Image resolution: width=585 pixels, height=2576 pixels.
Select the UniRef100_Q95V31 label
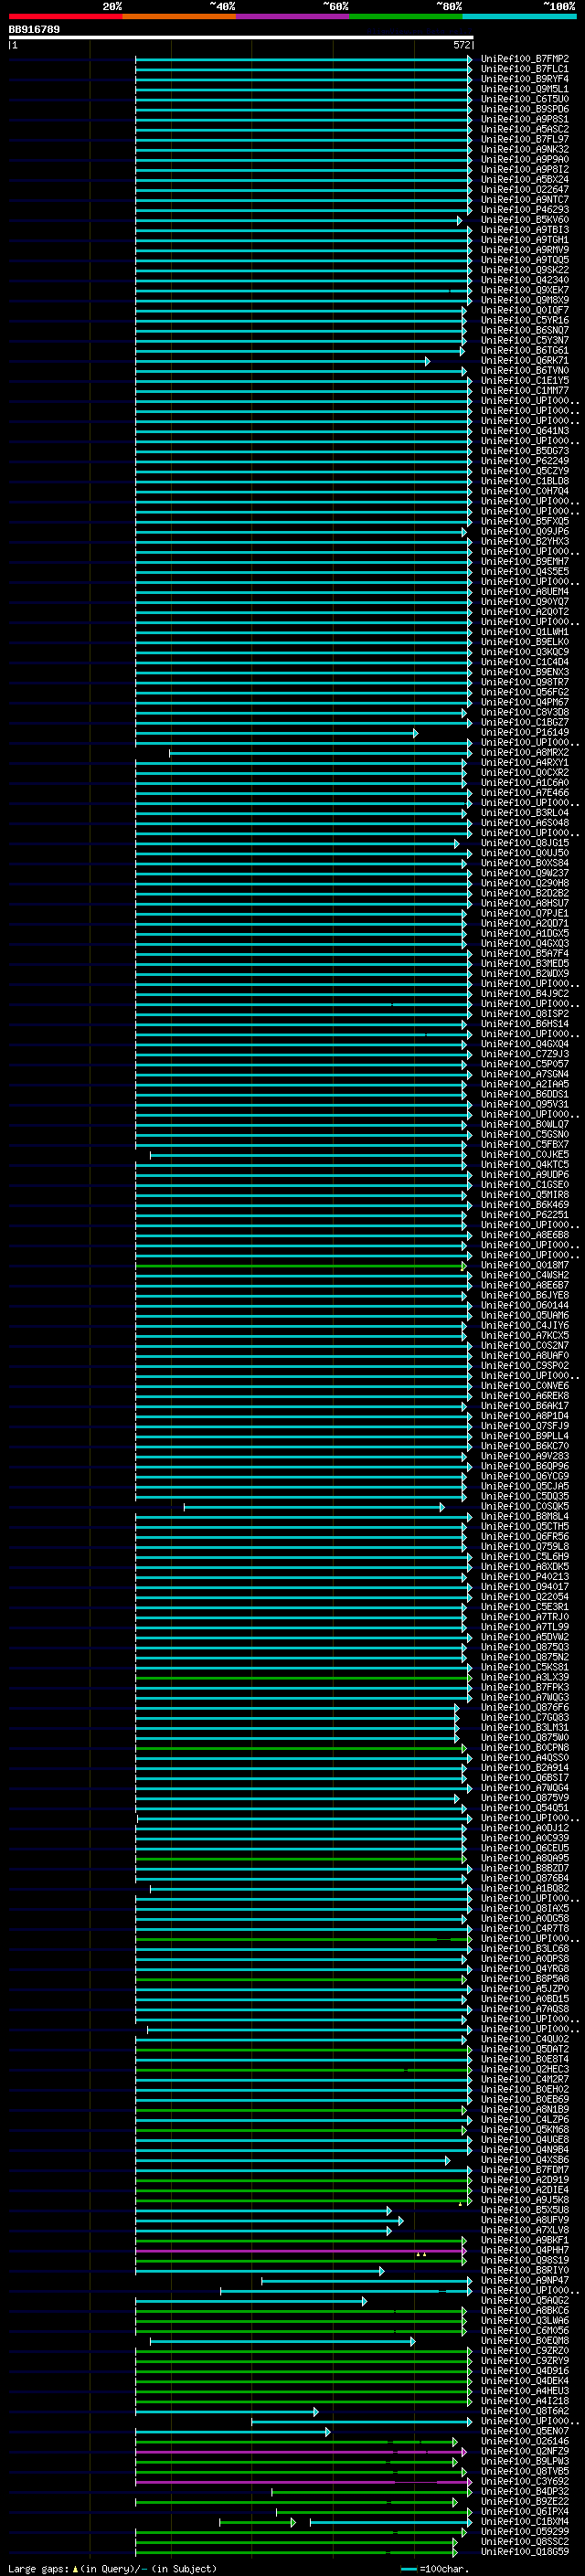click(524, 1104)
